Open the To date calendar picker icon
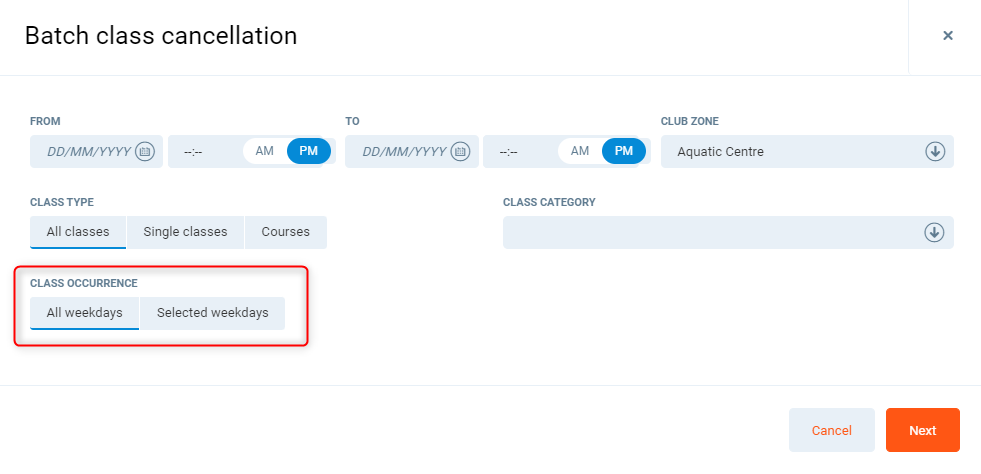981x474 pixels. point(460,152)
